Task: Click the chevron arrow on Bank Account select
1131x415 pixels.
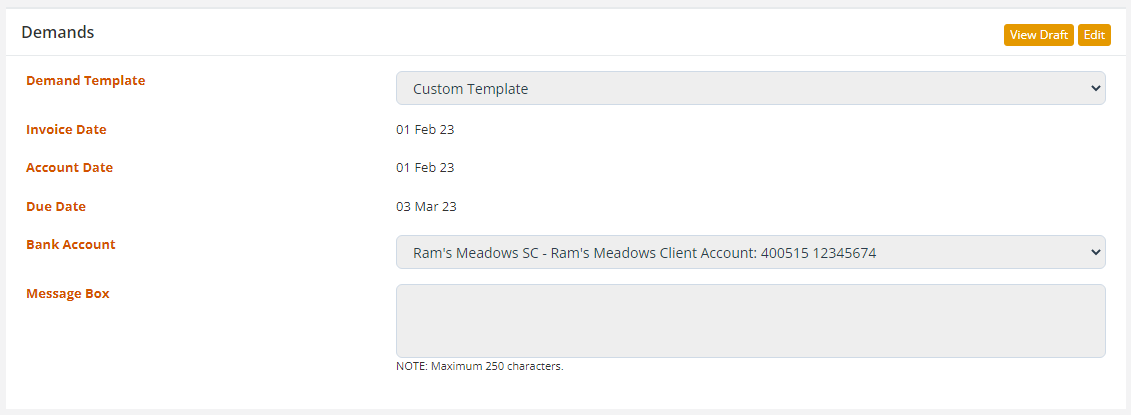Action: point(1093,253)
